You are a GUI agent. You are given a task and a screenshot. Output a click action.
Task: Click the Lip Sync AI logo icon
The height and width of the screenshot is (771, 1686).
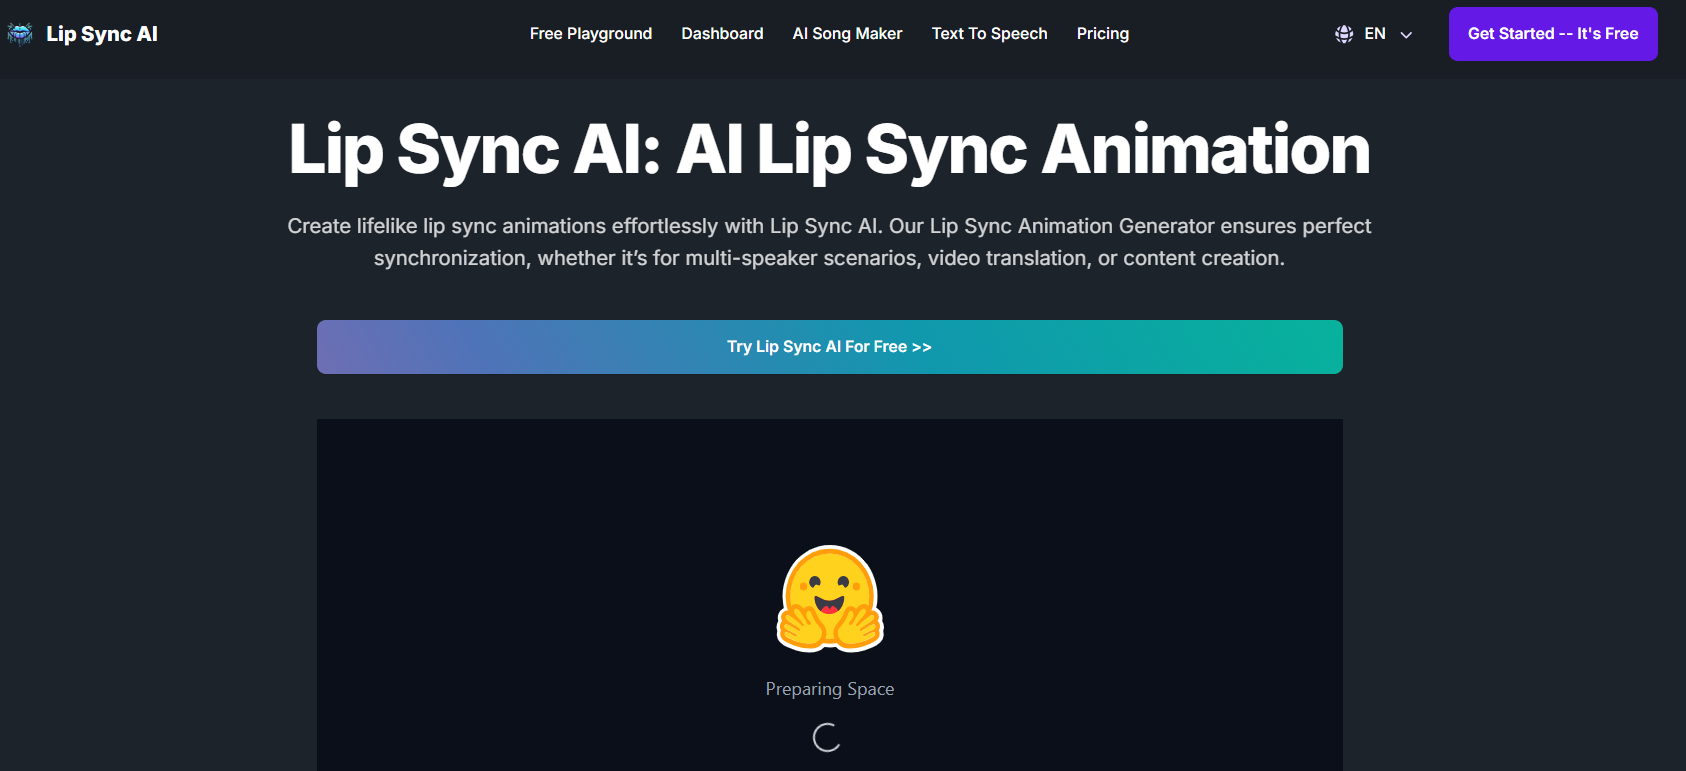pos(20,34)
